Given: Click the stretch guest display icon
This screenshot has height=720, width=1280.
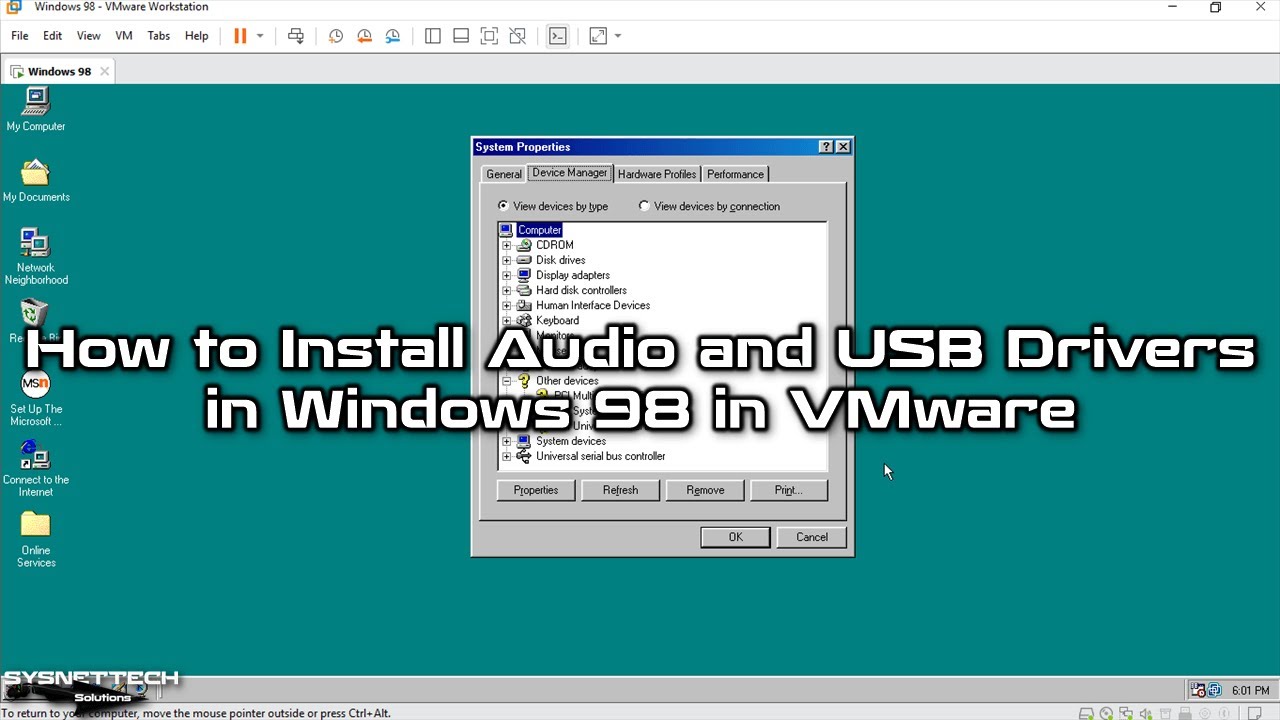Looking at the screenshot, I should (x=598, y=36).
